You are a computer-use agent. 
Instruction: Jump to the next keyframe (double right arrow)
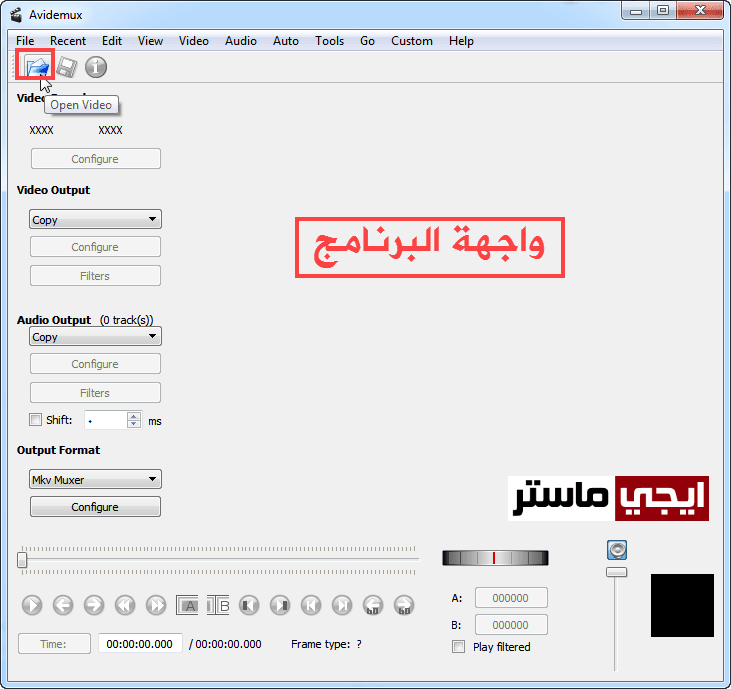click(x=156, y=605)
